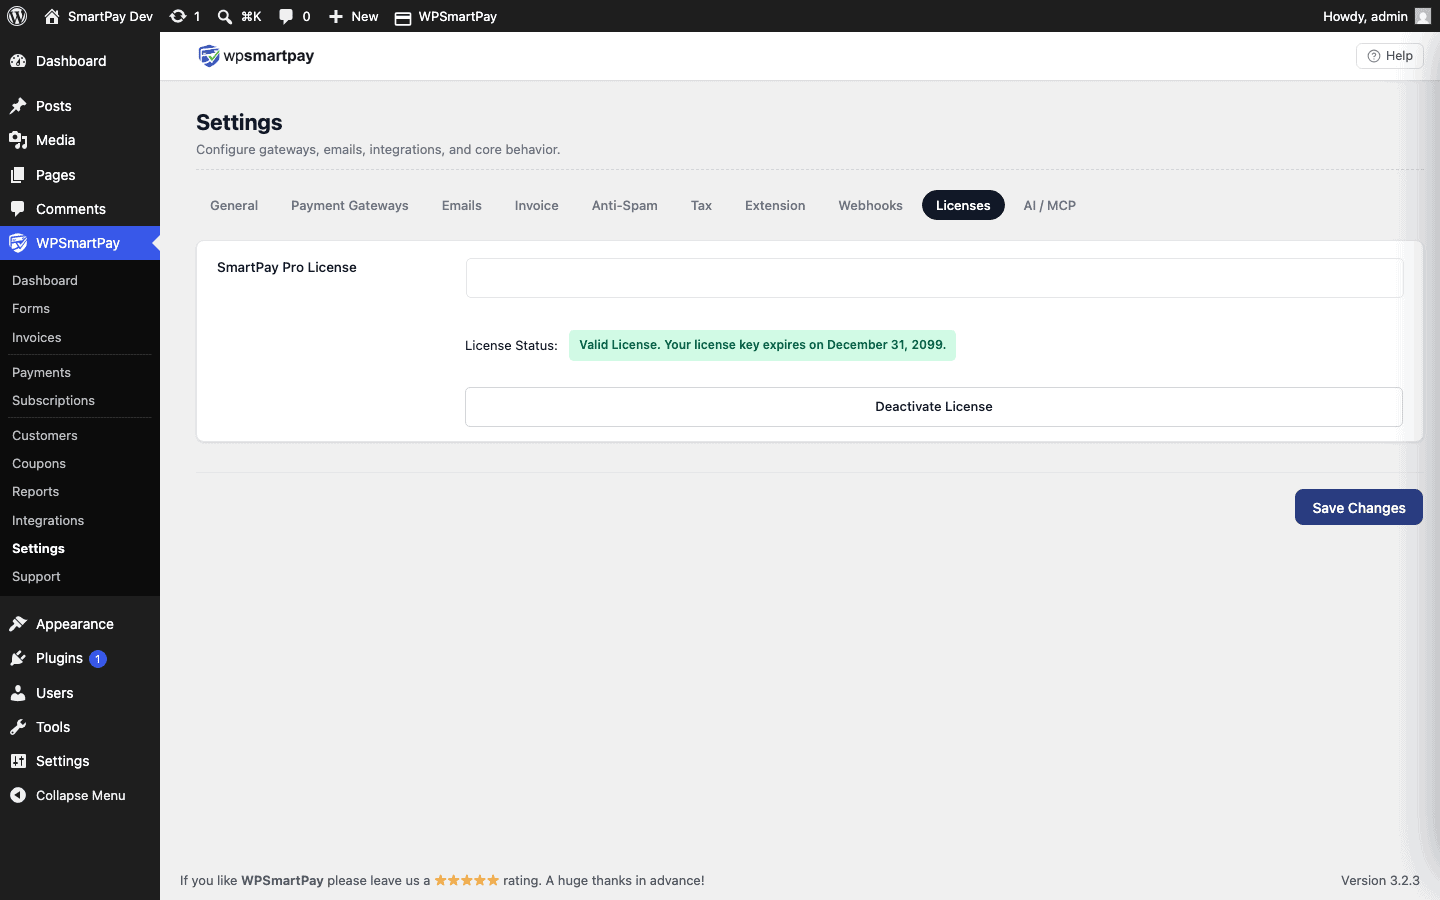Click the plus New content icon
Image resolution: width=1440 pixels, height=900 pixels.
coord(336,16)
